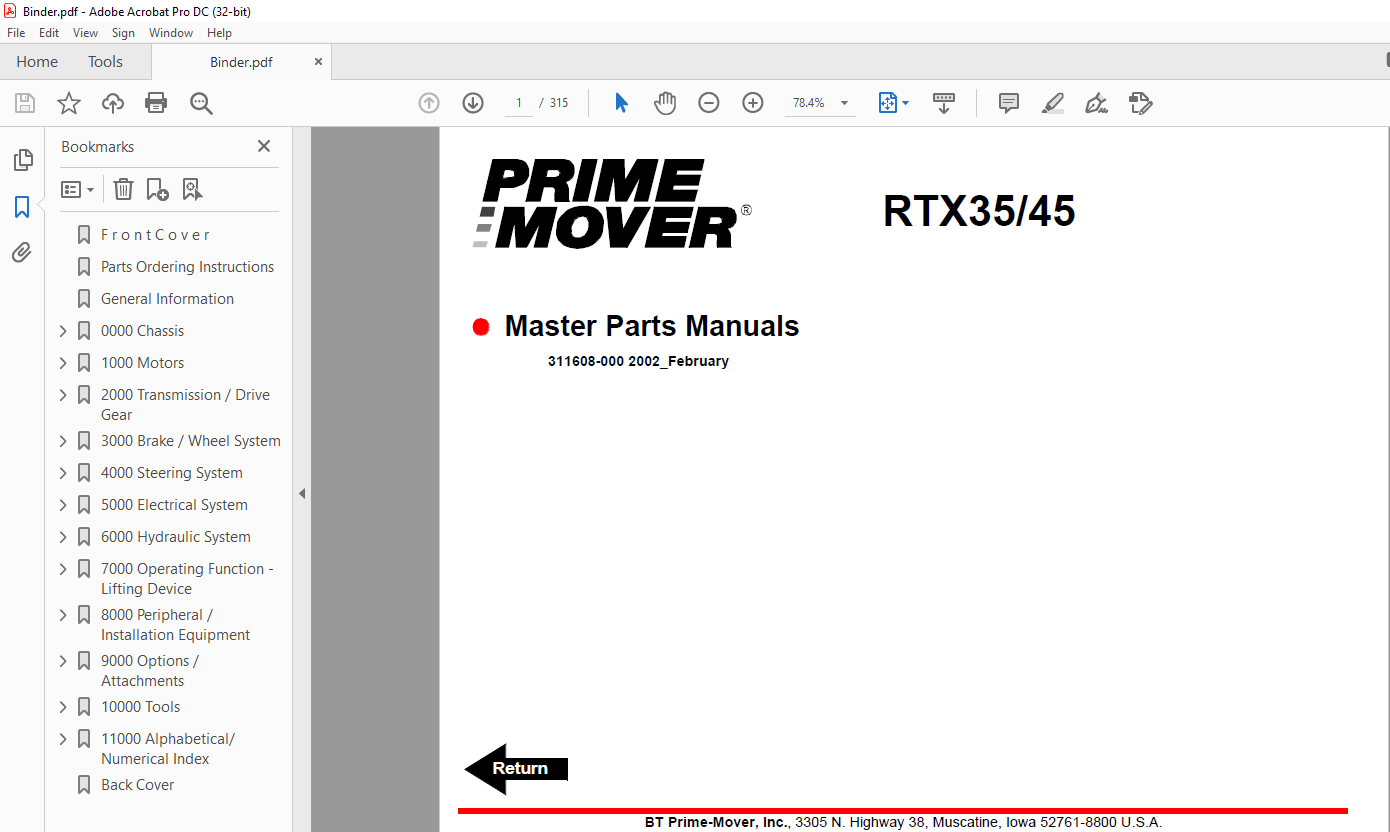Open the Help menu
This screenshot has height=832, width=1390.
point(220,33)
